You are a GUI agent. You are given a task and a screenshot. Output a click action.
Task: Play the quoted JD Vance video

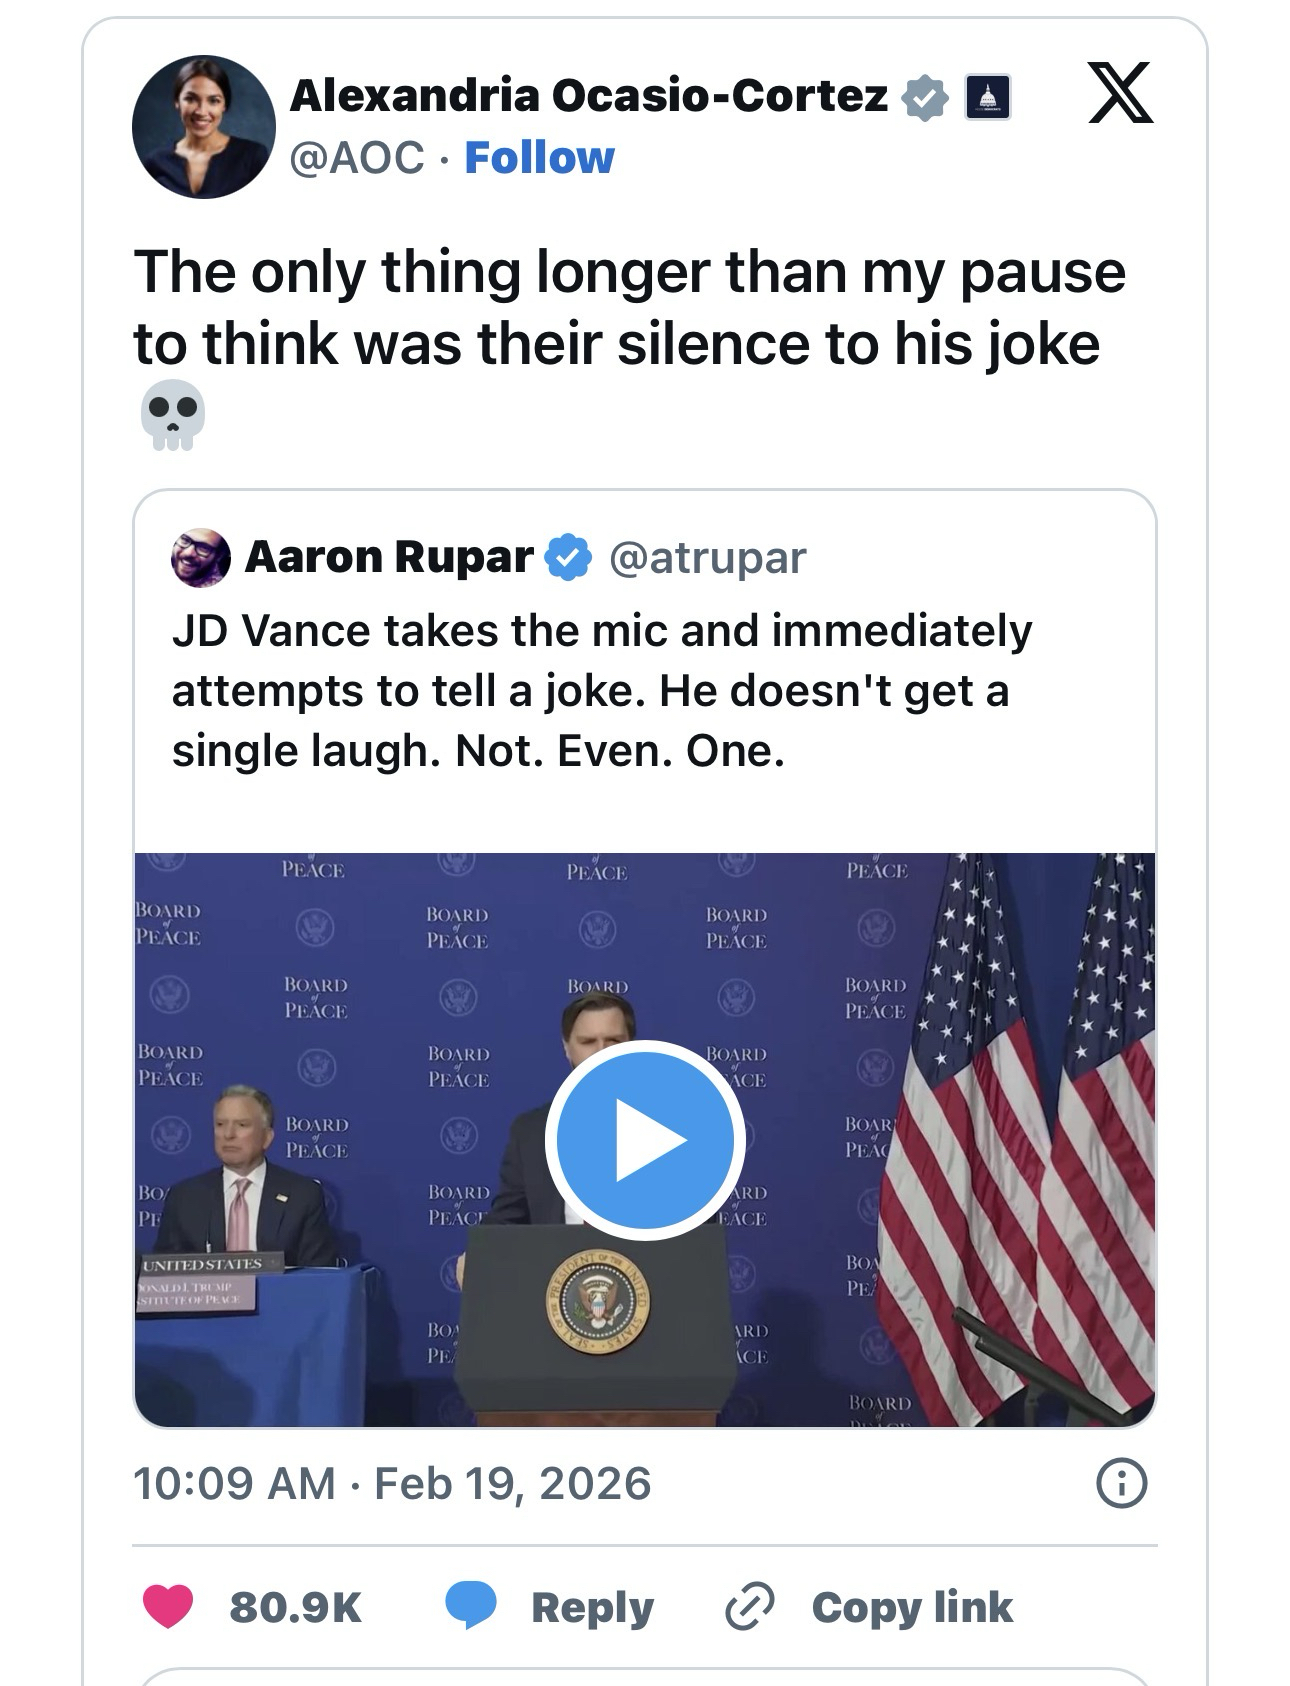[x=645, y=1139]
